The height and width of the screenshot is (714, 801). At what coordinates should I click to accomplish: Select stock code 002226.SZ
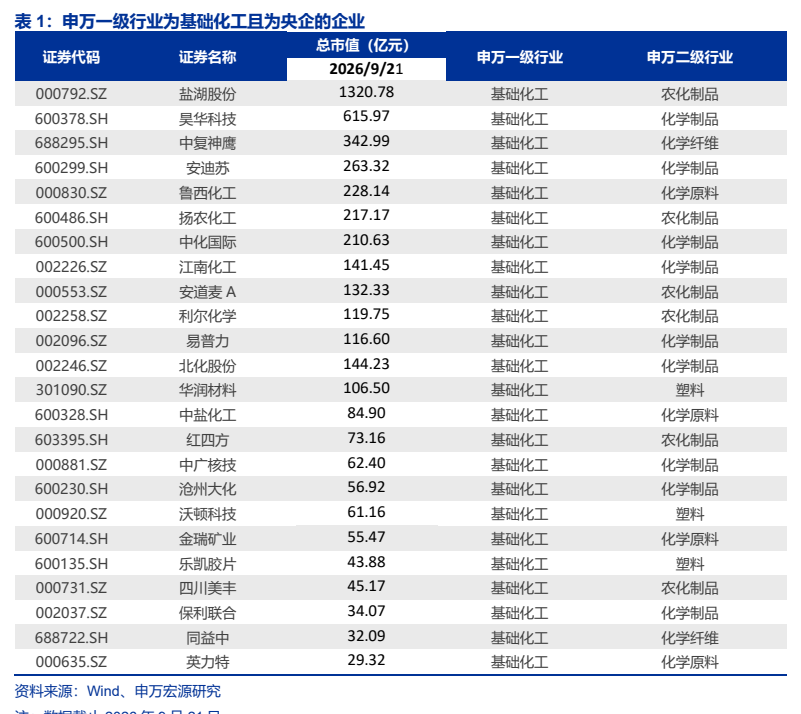71,267
